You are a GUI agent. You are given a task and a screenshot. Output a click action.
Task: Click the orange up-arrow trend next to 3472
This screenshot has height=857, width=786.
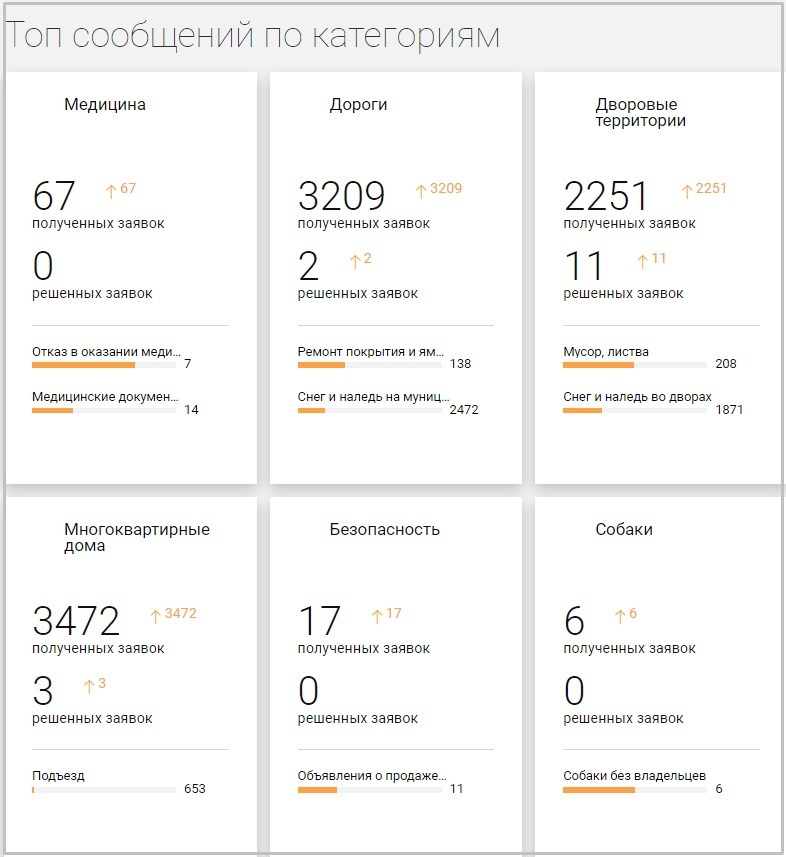[173, 614]
